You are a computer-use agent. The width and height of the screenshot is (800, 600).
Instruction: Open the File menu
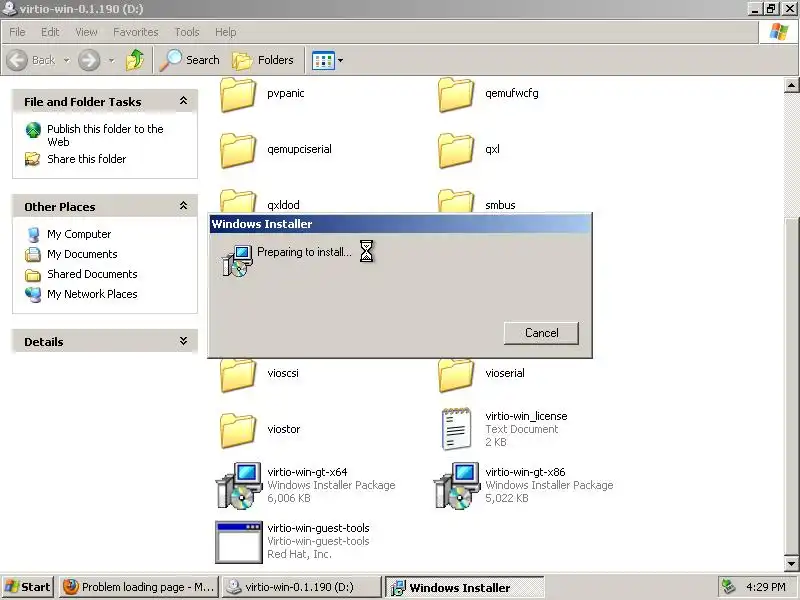click(17, 32)
